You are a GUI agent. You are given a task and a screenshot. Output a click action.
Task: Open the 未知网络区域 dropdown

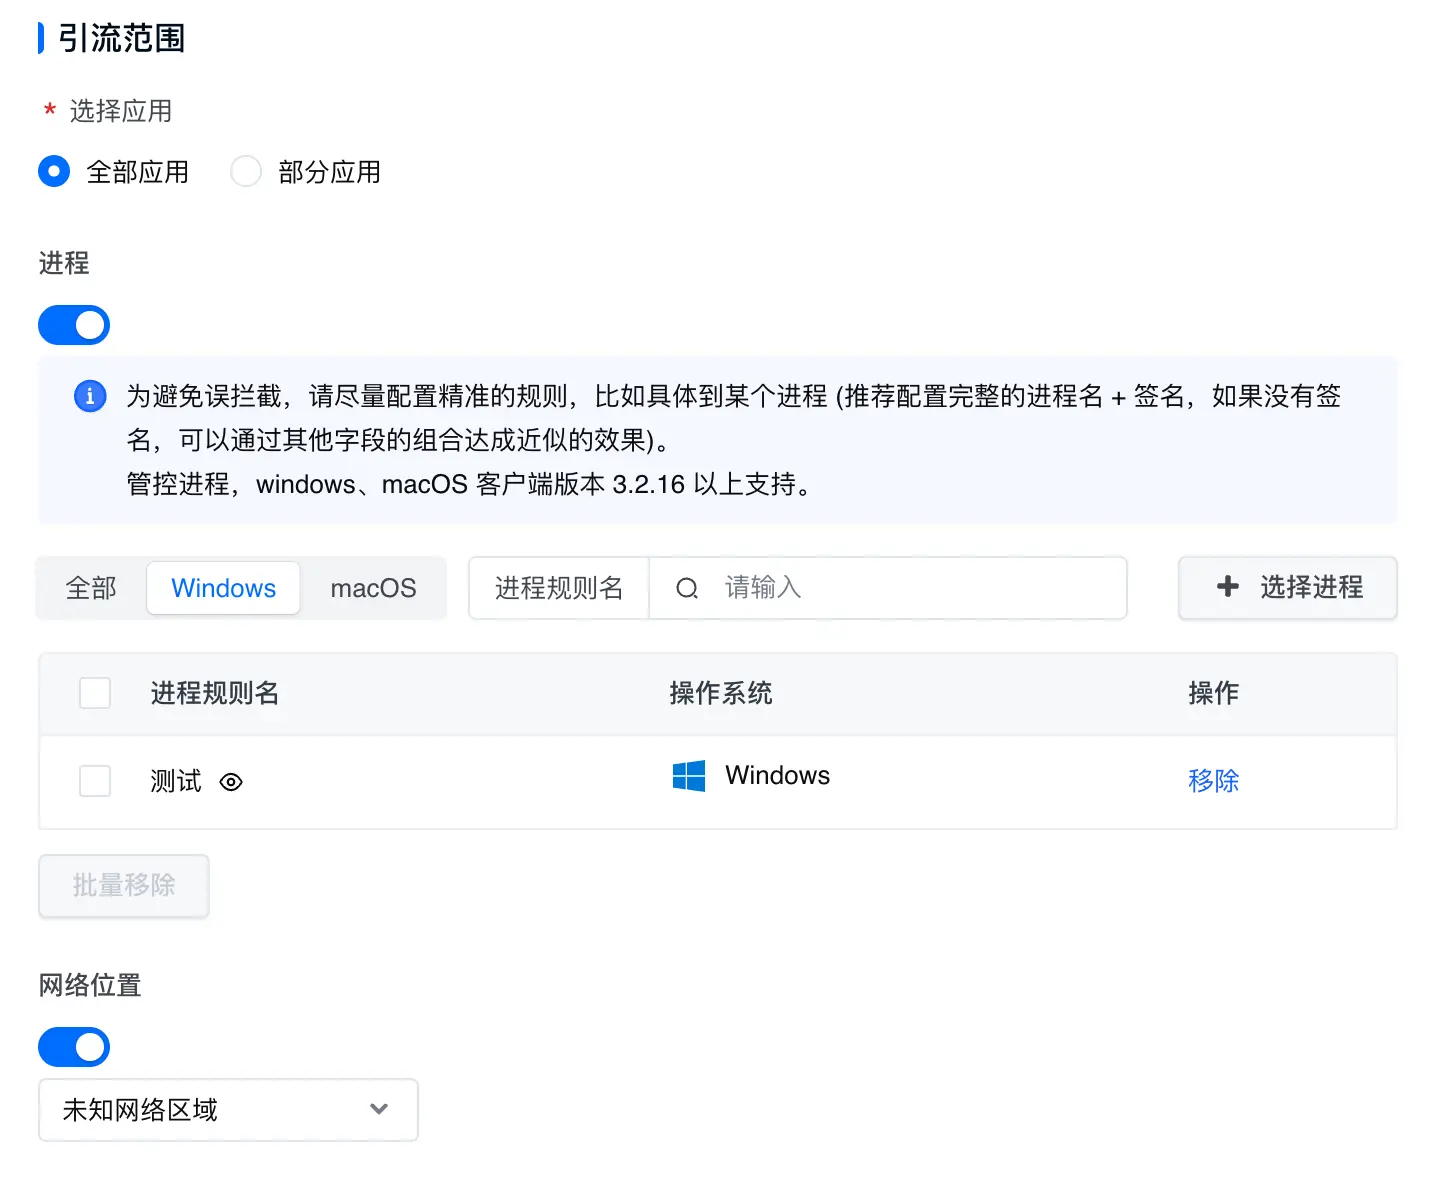click(x=228, y=1110)
